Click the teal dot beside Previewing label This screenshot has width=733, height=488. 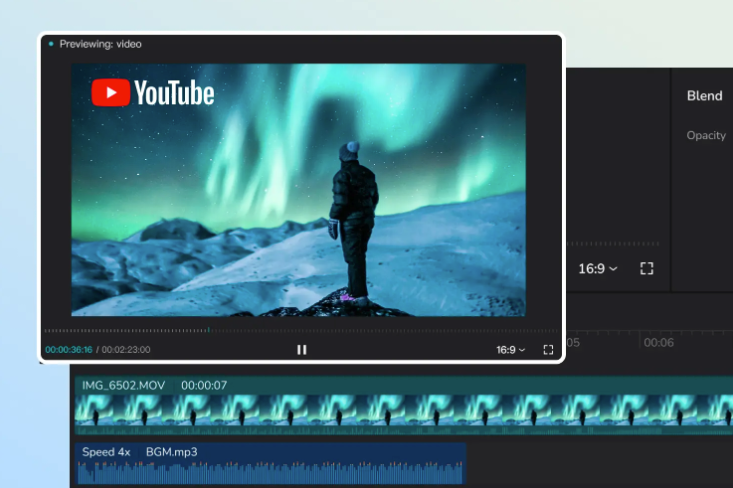[x=51, y=44]
